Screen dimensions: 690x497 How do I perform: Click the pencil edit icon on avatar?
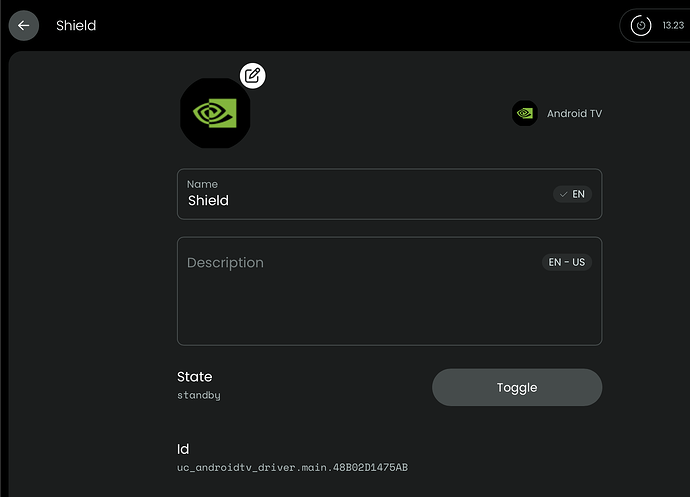(x=253, y=75)
